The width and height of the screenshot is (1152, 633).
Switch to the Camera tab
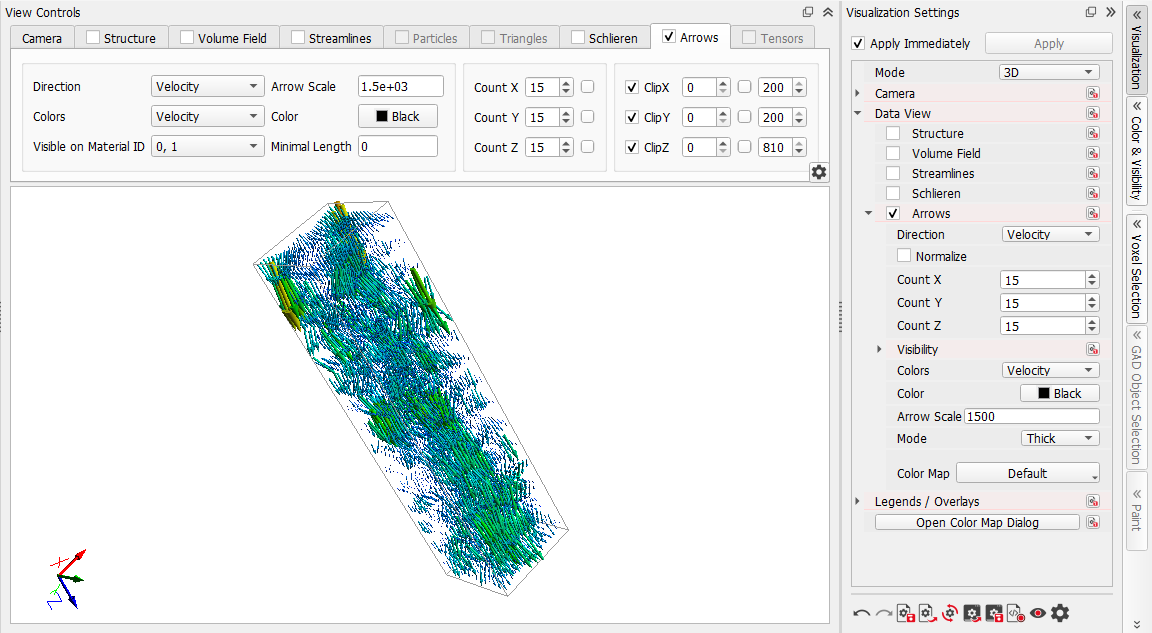tap(42, 38)
